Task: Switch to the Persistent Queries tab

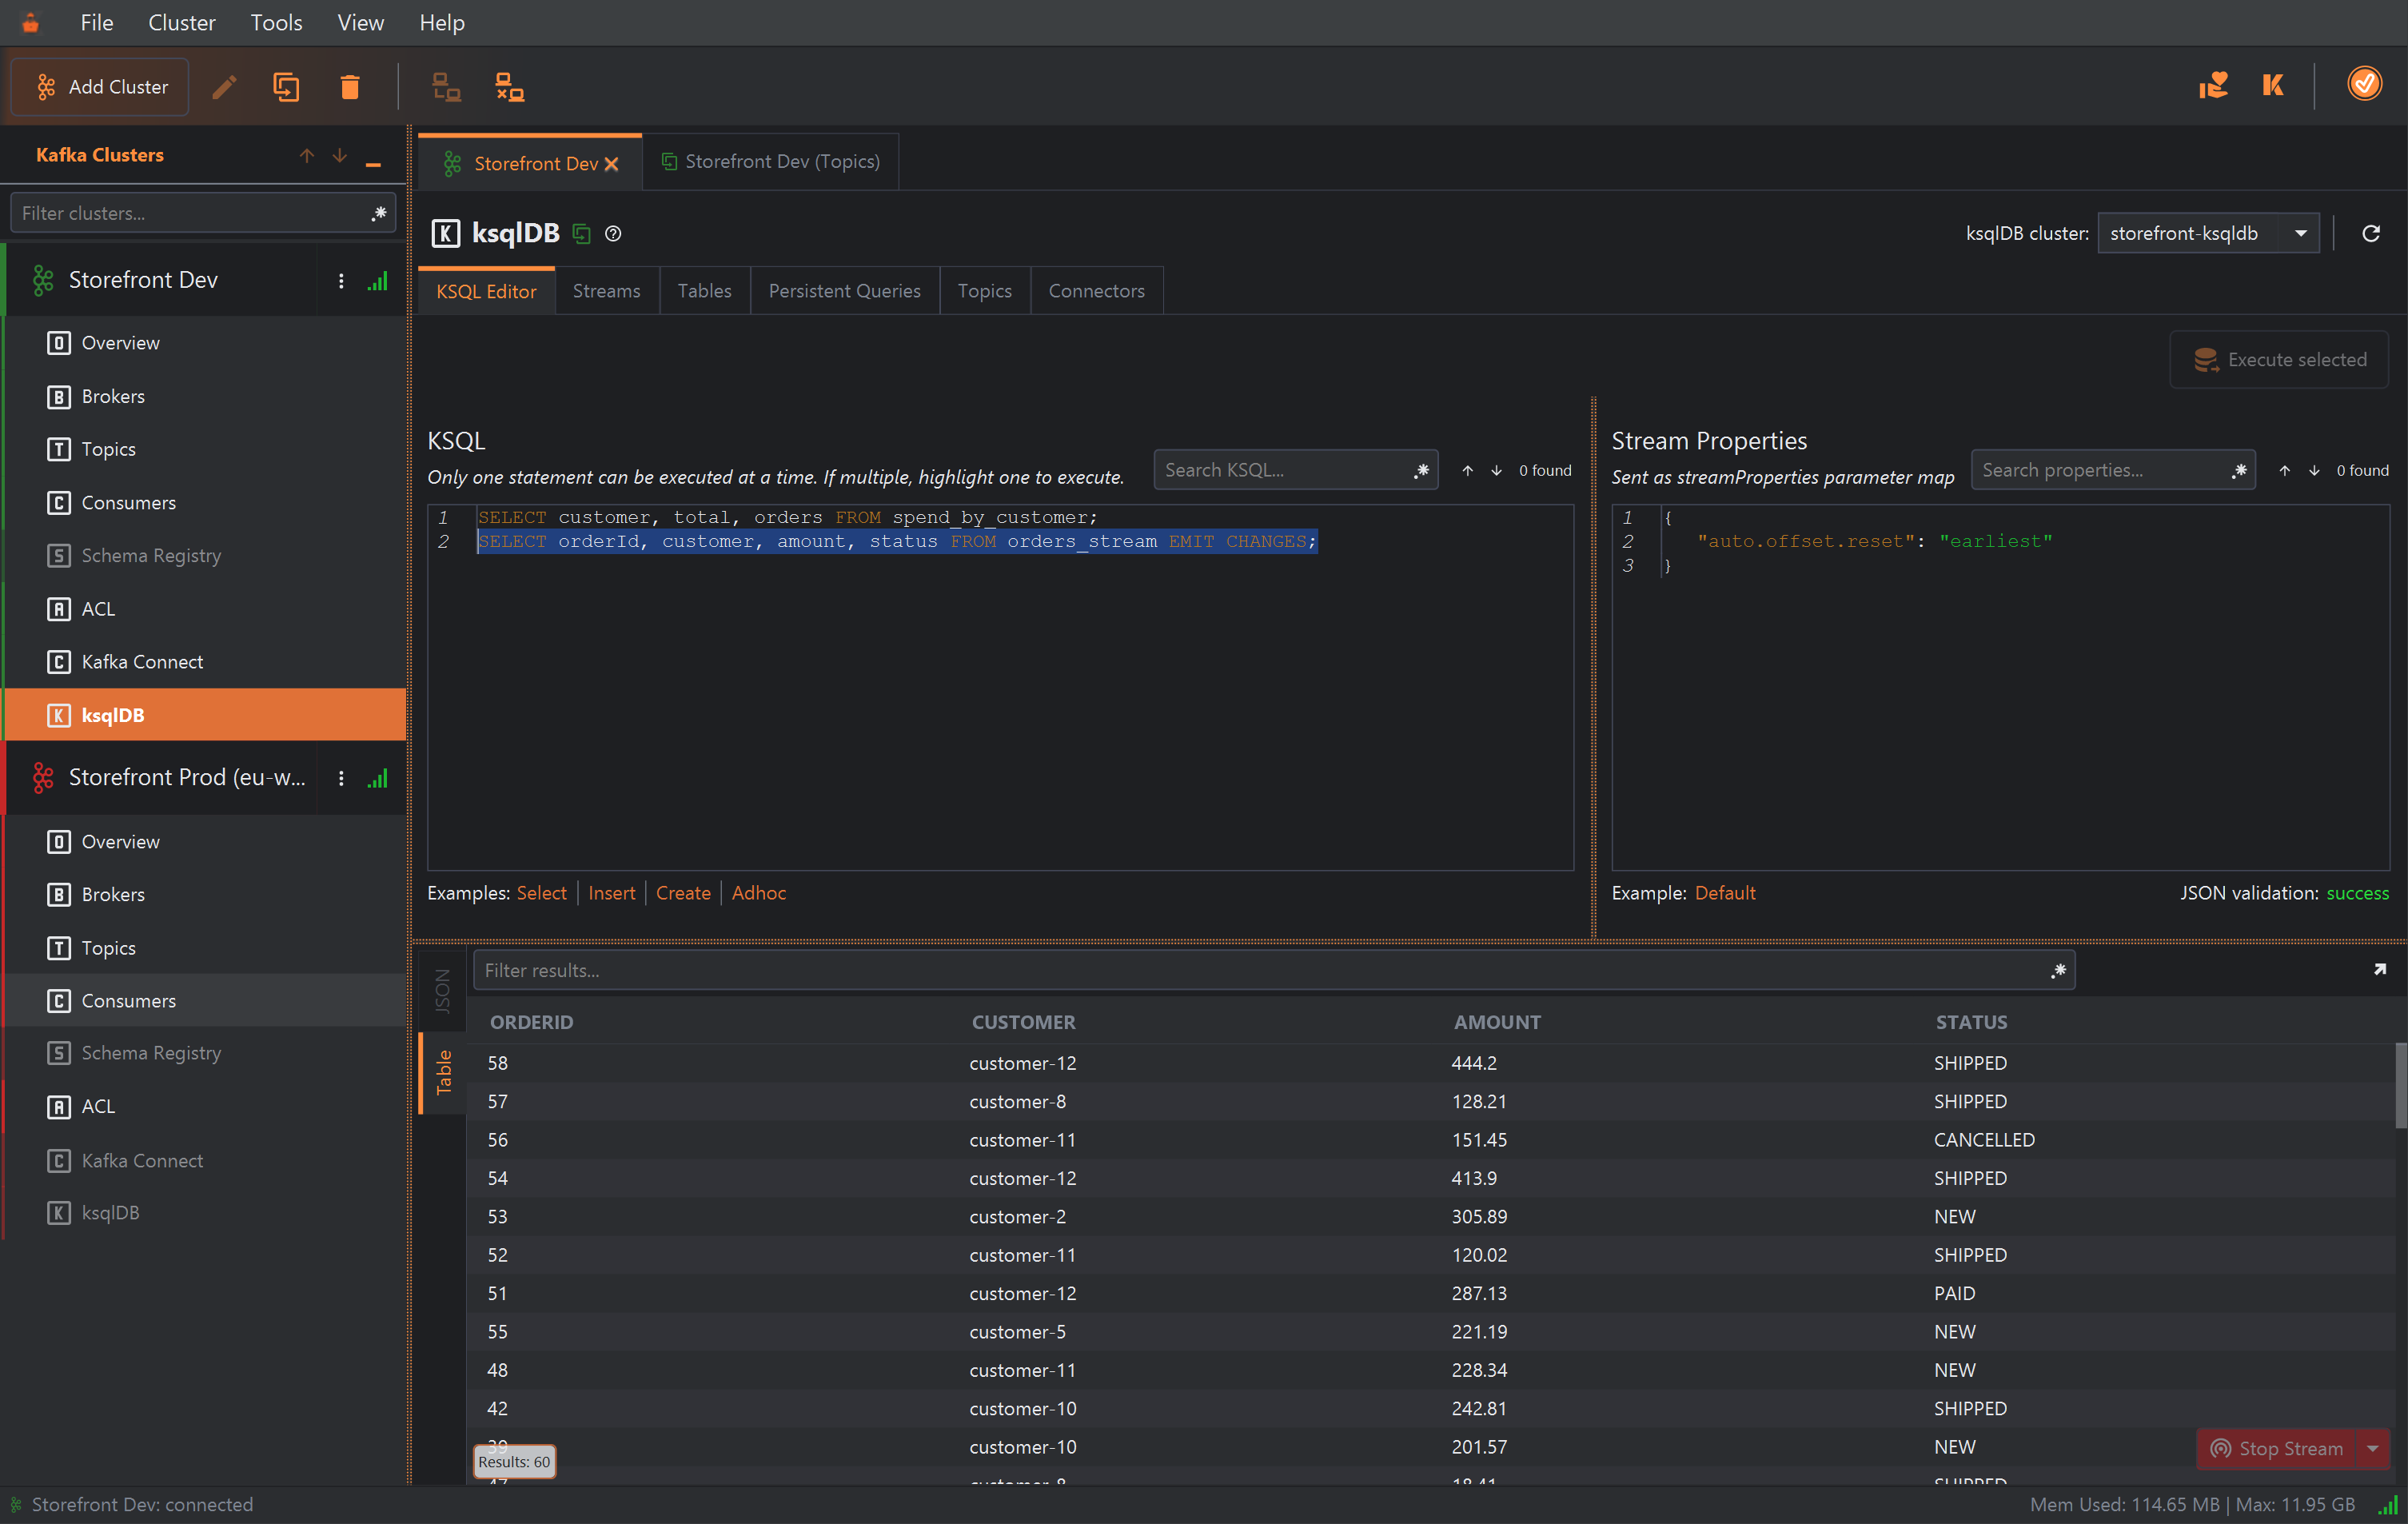Action: tap(844, 291)
